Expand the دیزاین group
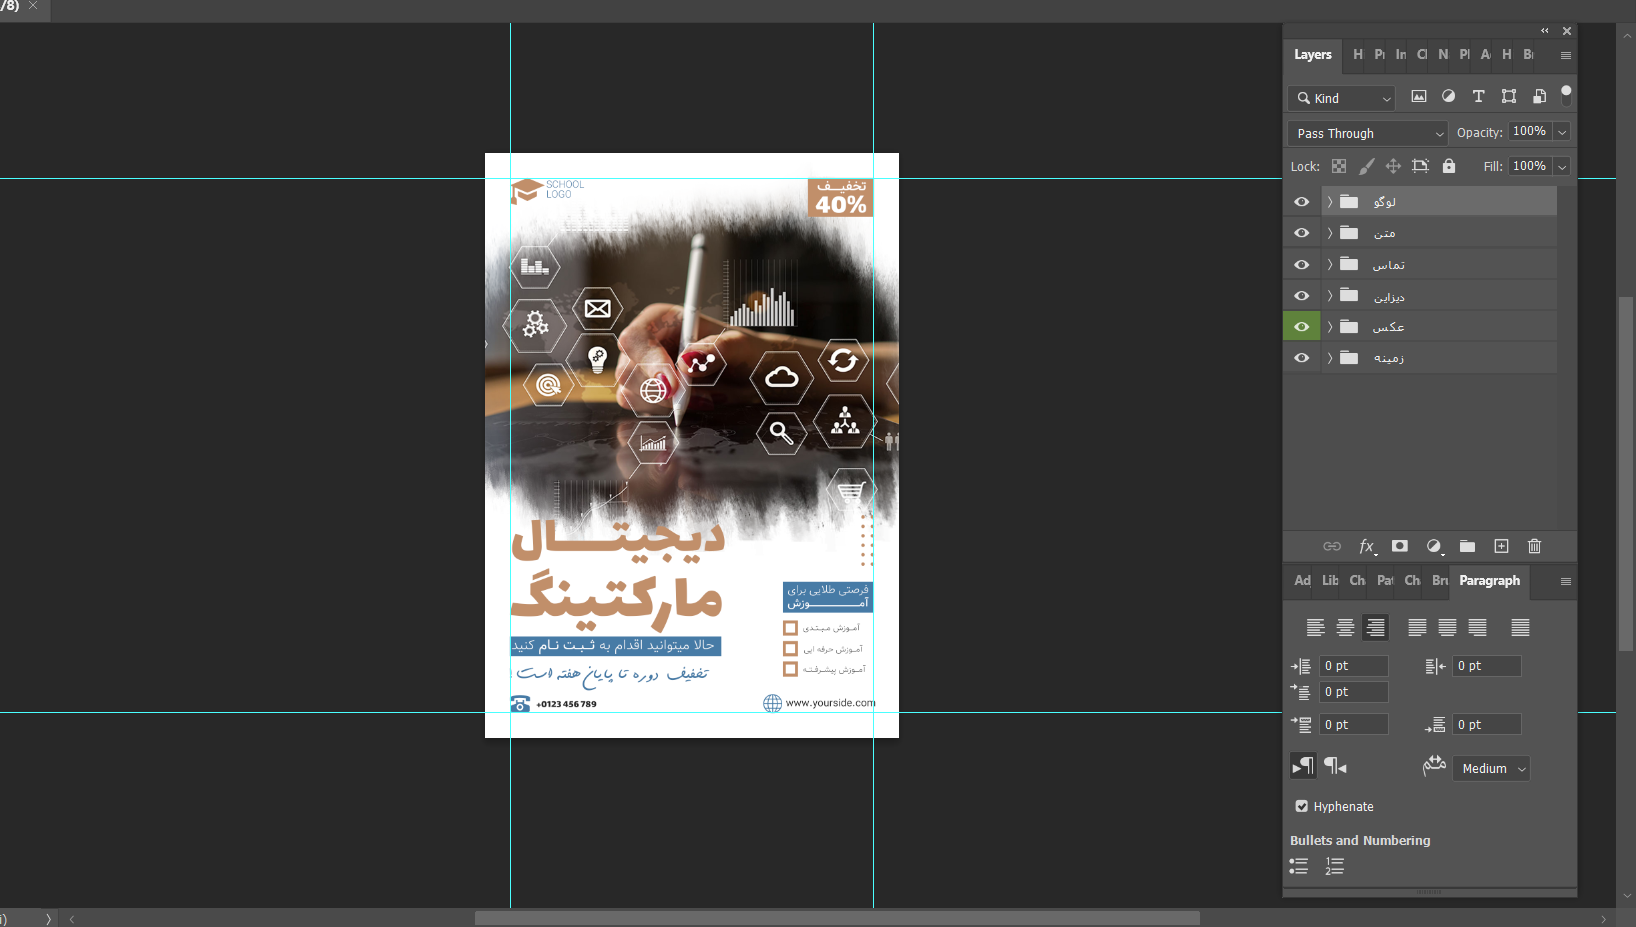The width and height of the screenshot is (1636, 927). 1330,296
